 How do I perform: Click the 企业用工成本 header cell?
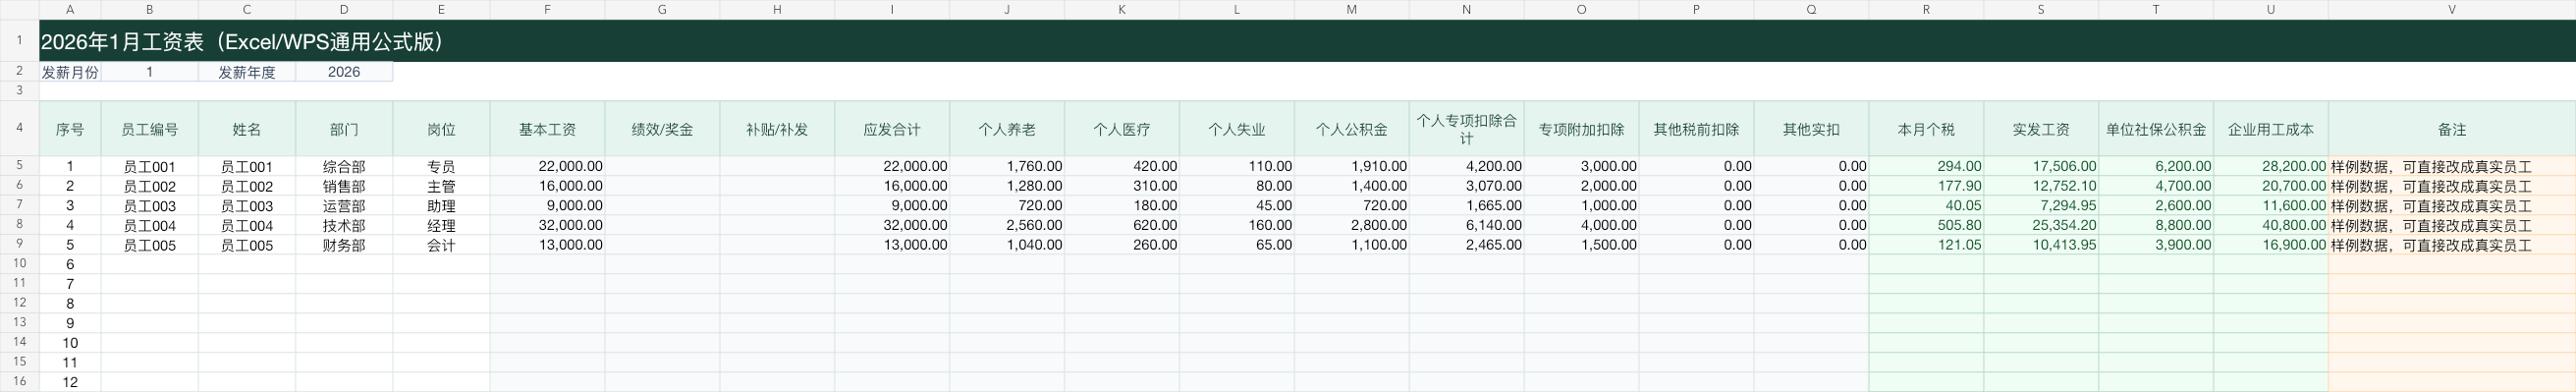coord(2271,129)
